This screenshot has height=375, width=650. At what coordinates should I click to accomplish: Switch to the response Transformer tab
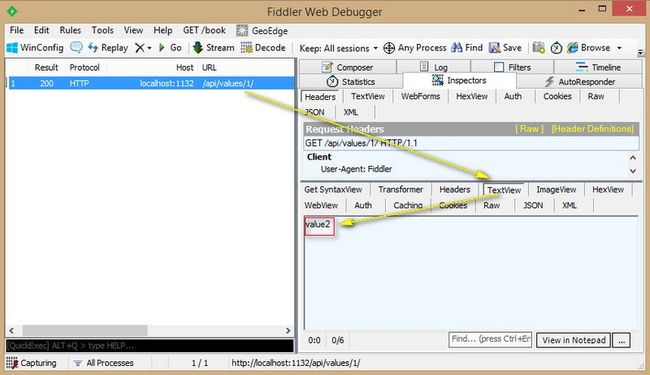(400, 189)
